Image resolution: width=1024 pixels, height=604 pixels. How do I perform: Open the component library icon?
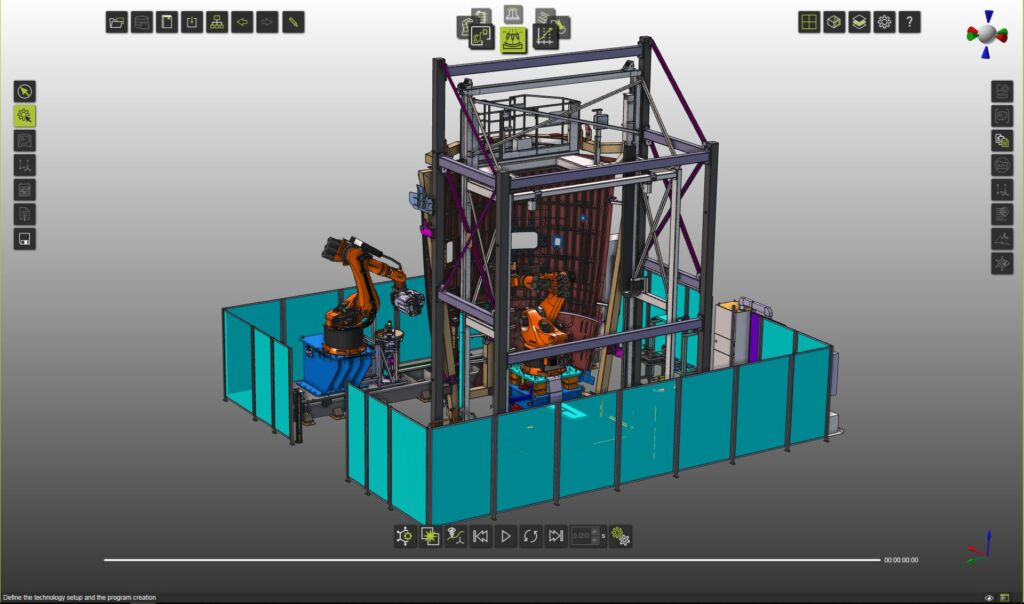(x=141, y=22)
